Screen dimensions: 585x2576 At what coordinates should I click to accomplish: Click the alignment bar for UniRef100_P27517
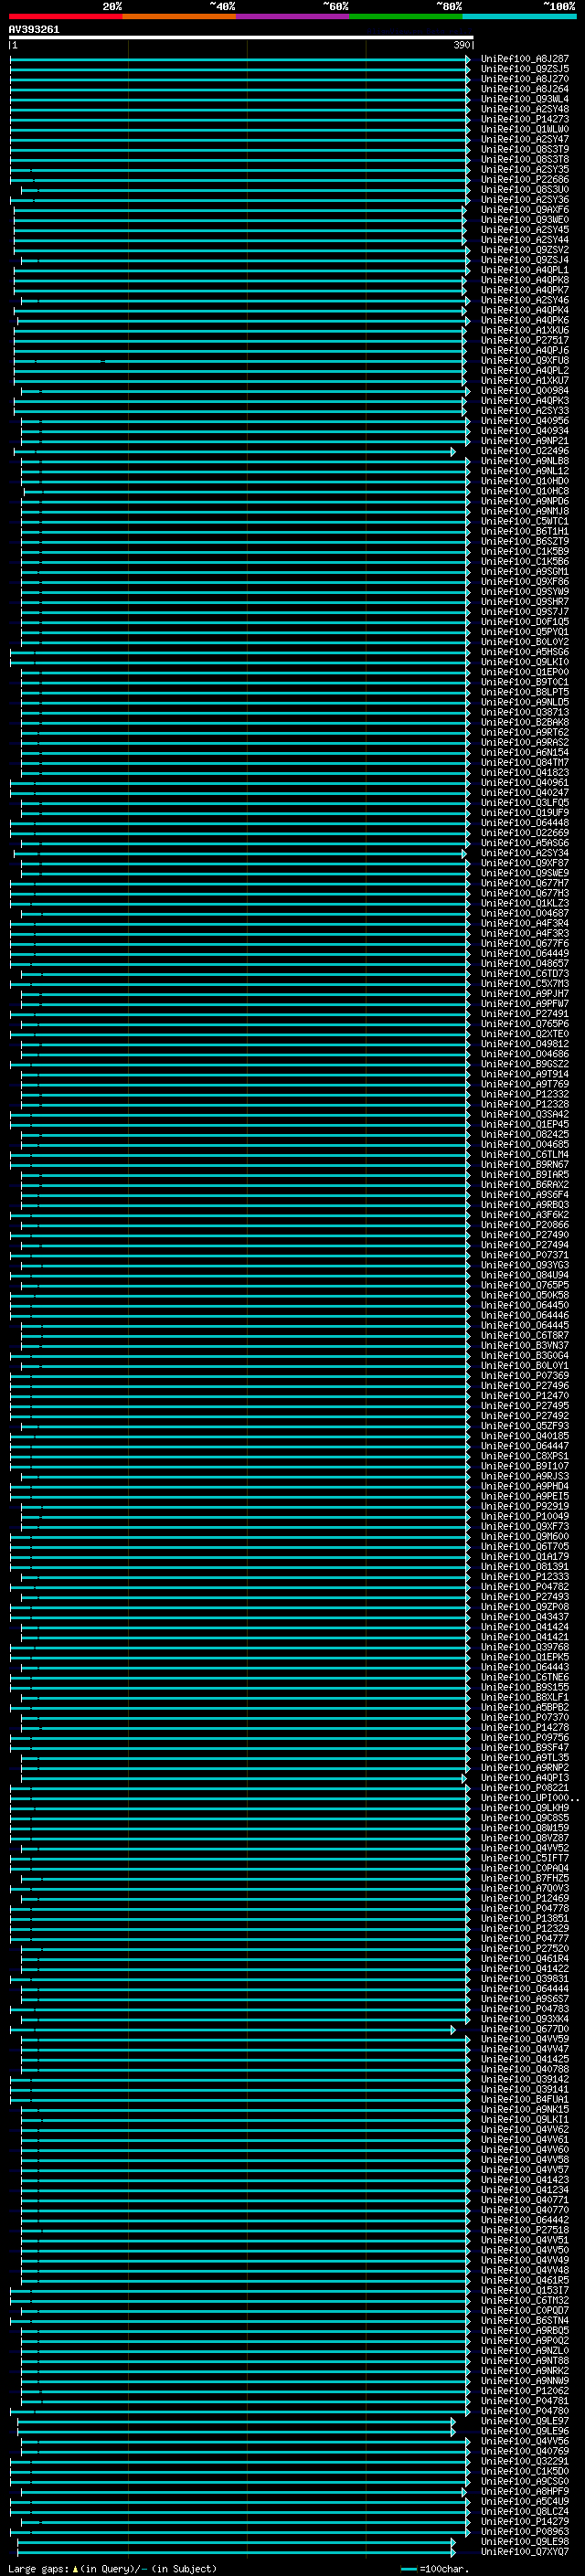[x=240, y=340]
